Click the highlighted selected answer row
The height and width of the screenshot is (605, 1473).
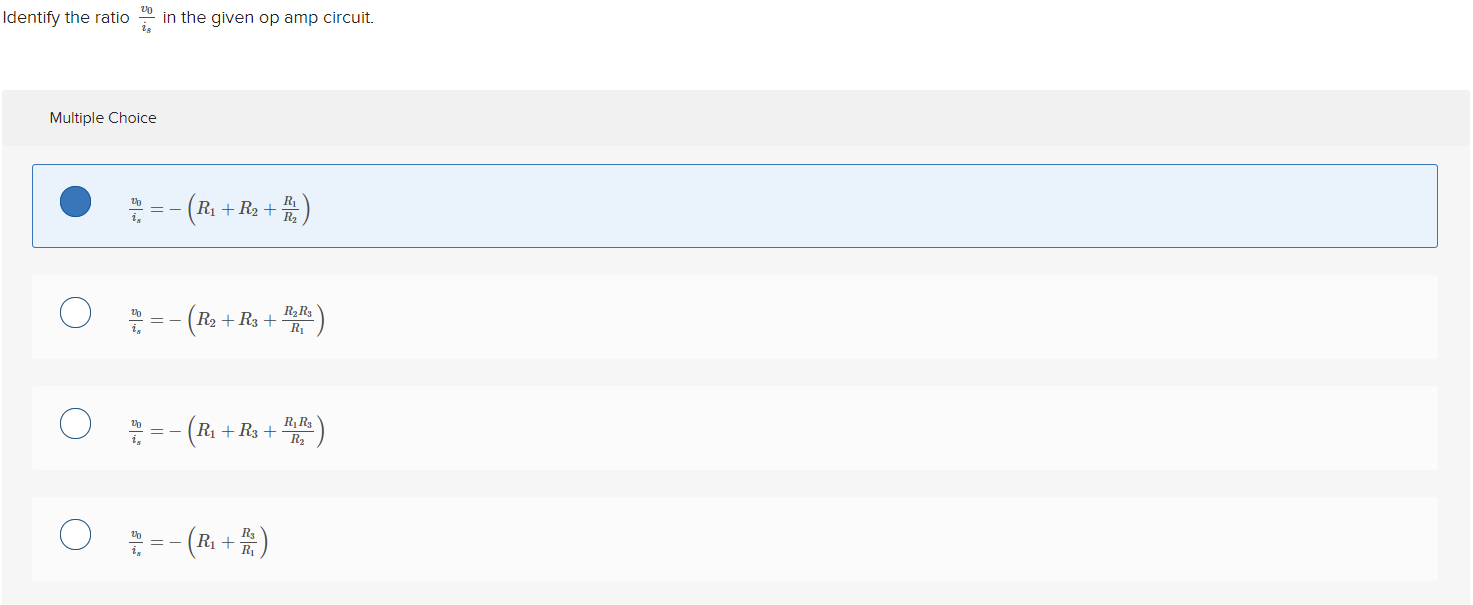[700, 205]
